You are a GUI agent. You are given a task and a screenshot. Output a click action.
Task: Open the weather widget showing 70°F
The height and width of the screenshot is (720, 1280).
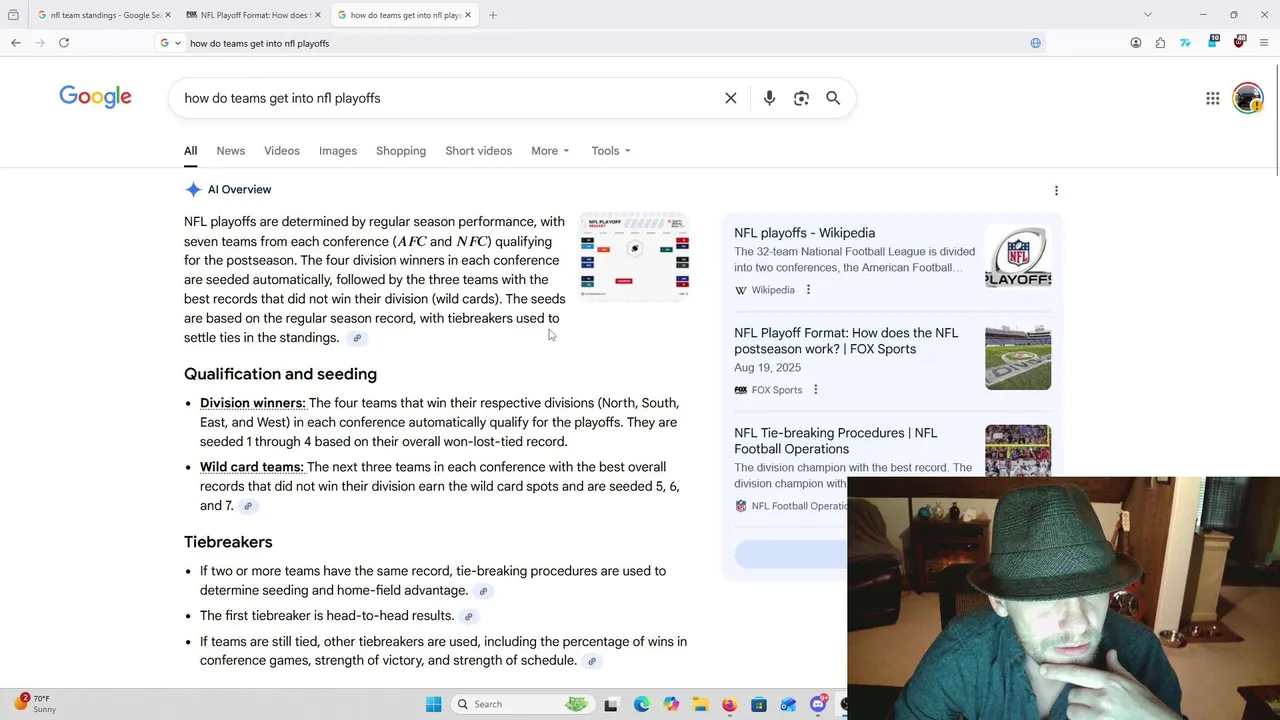click(36, 704)
